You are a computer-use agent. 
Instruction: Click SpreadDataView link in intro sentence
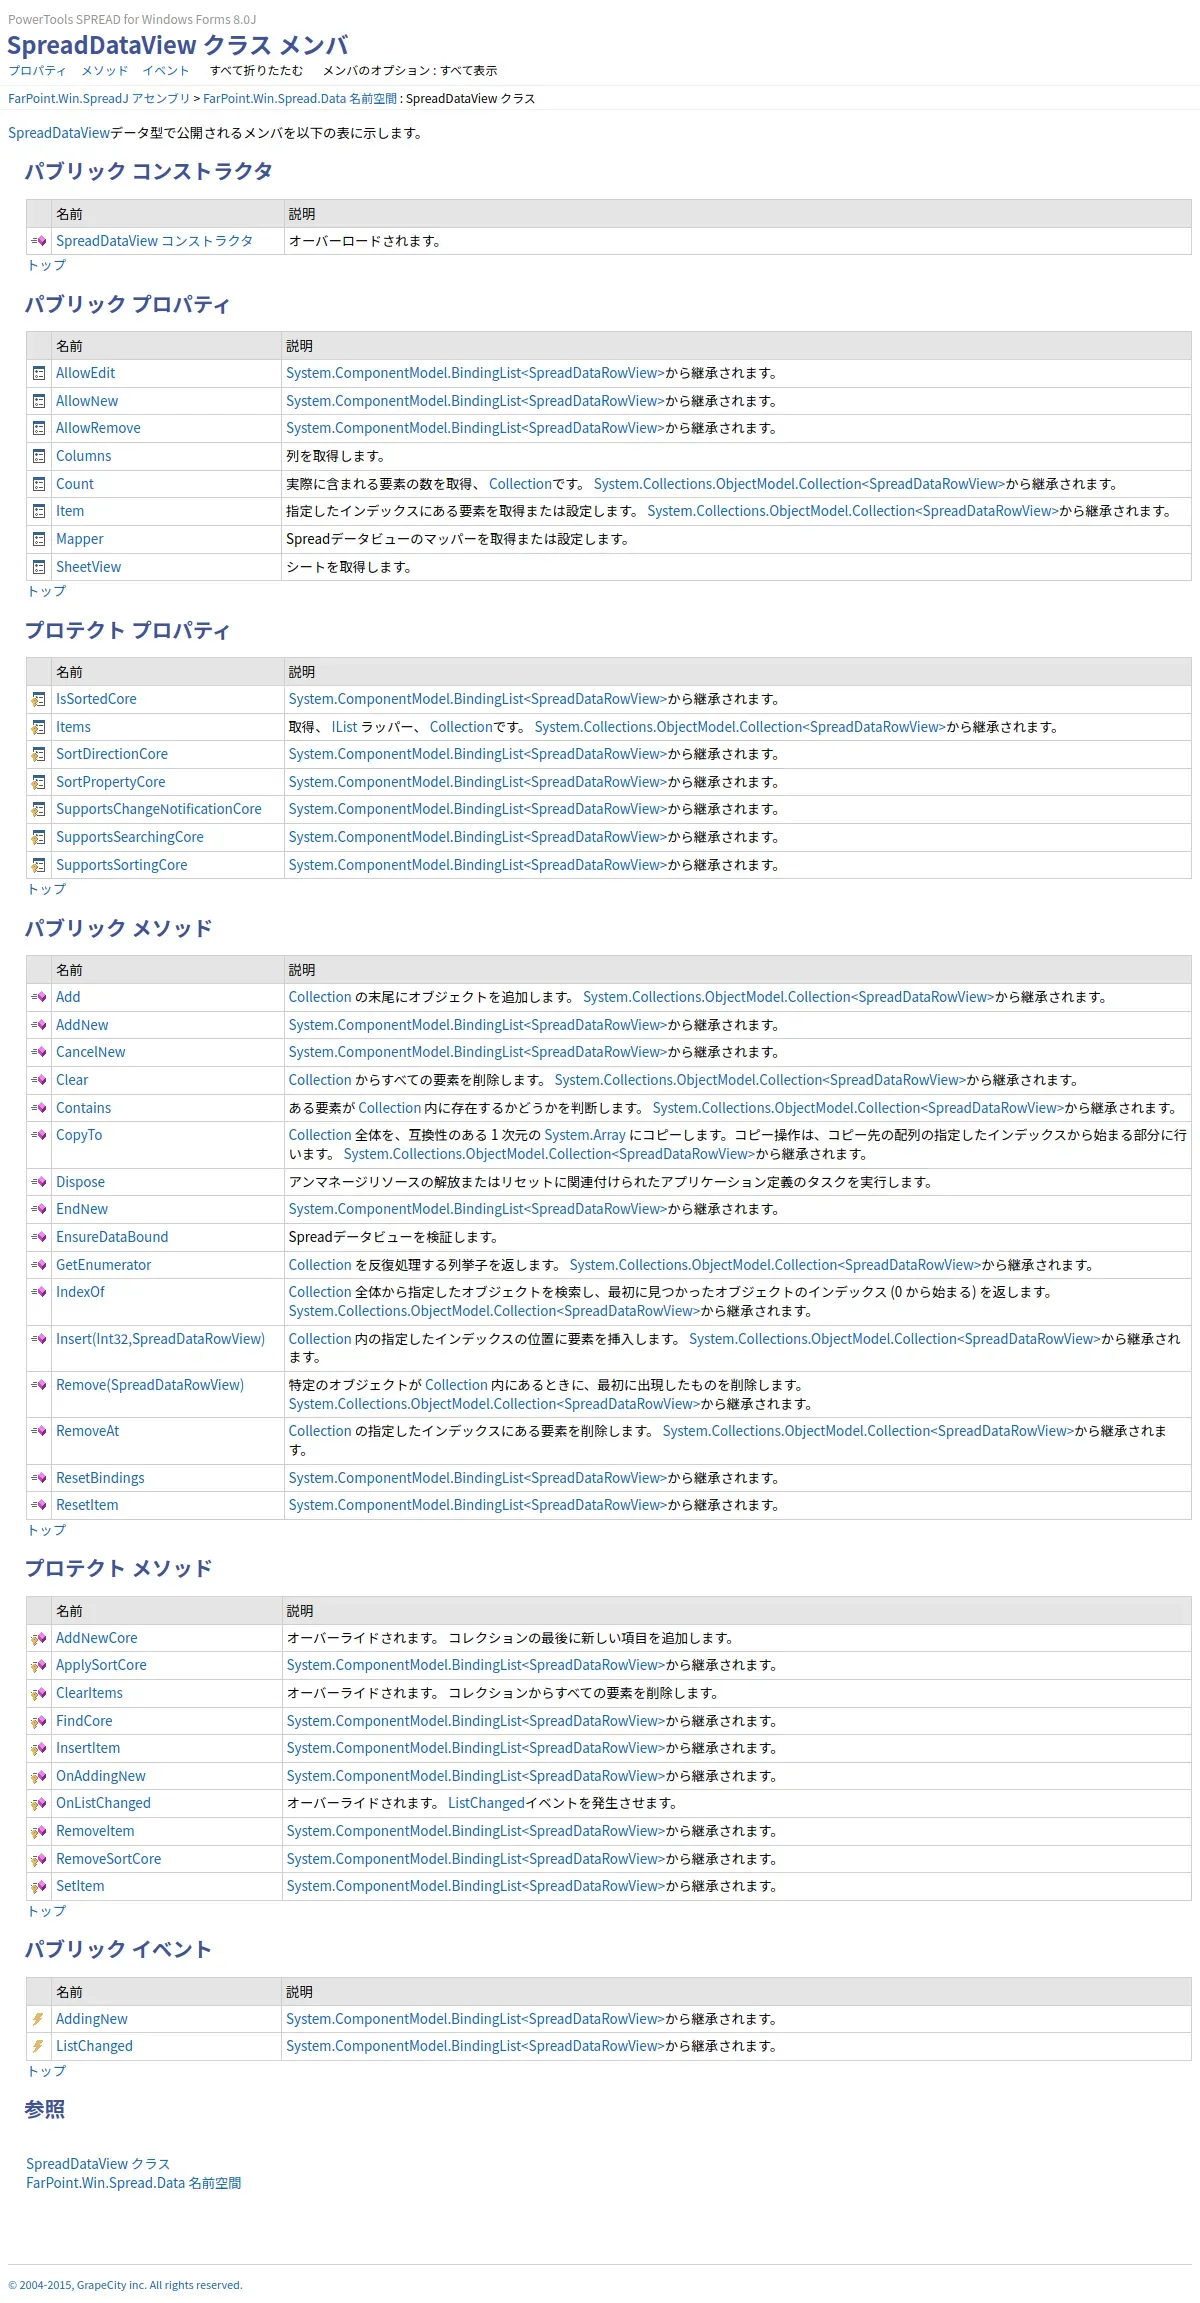tap(59, 133)
